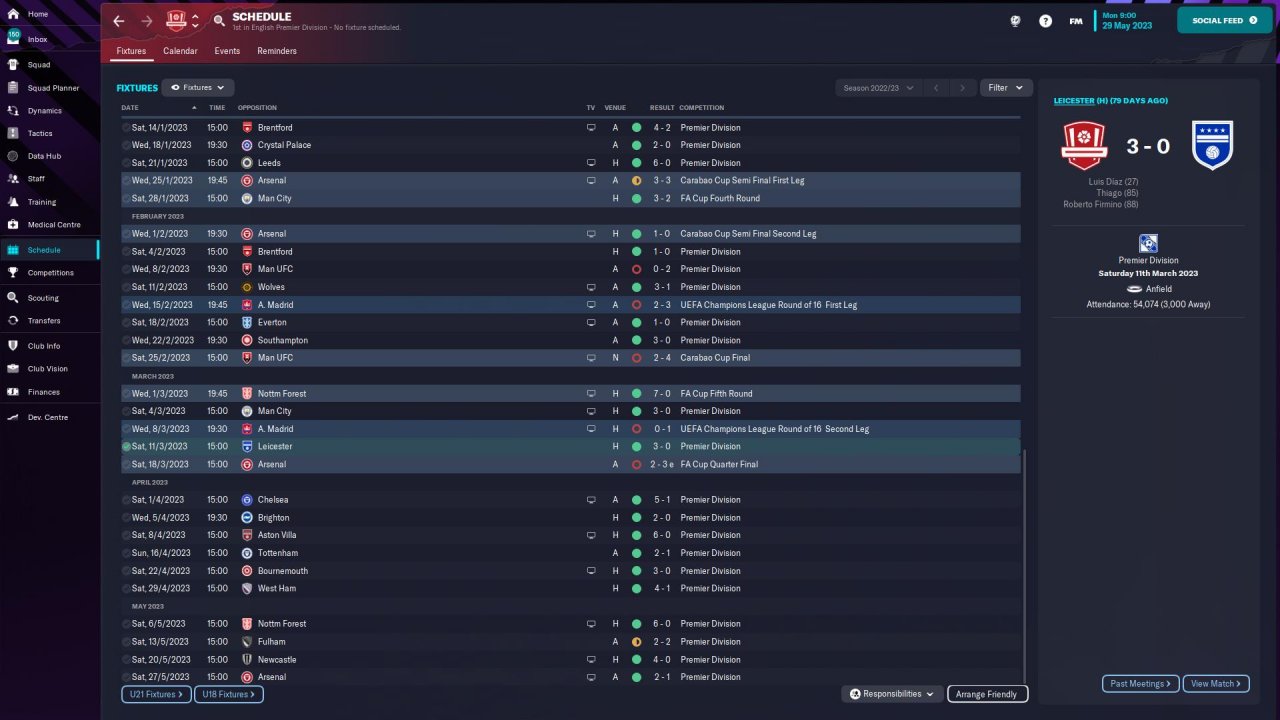Click the 29 May 2023 date display

coord(1125,26)
